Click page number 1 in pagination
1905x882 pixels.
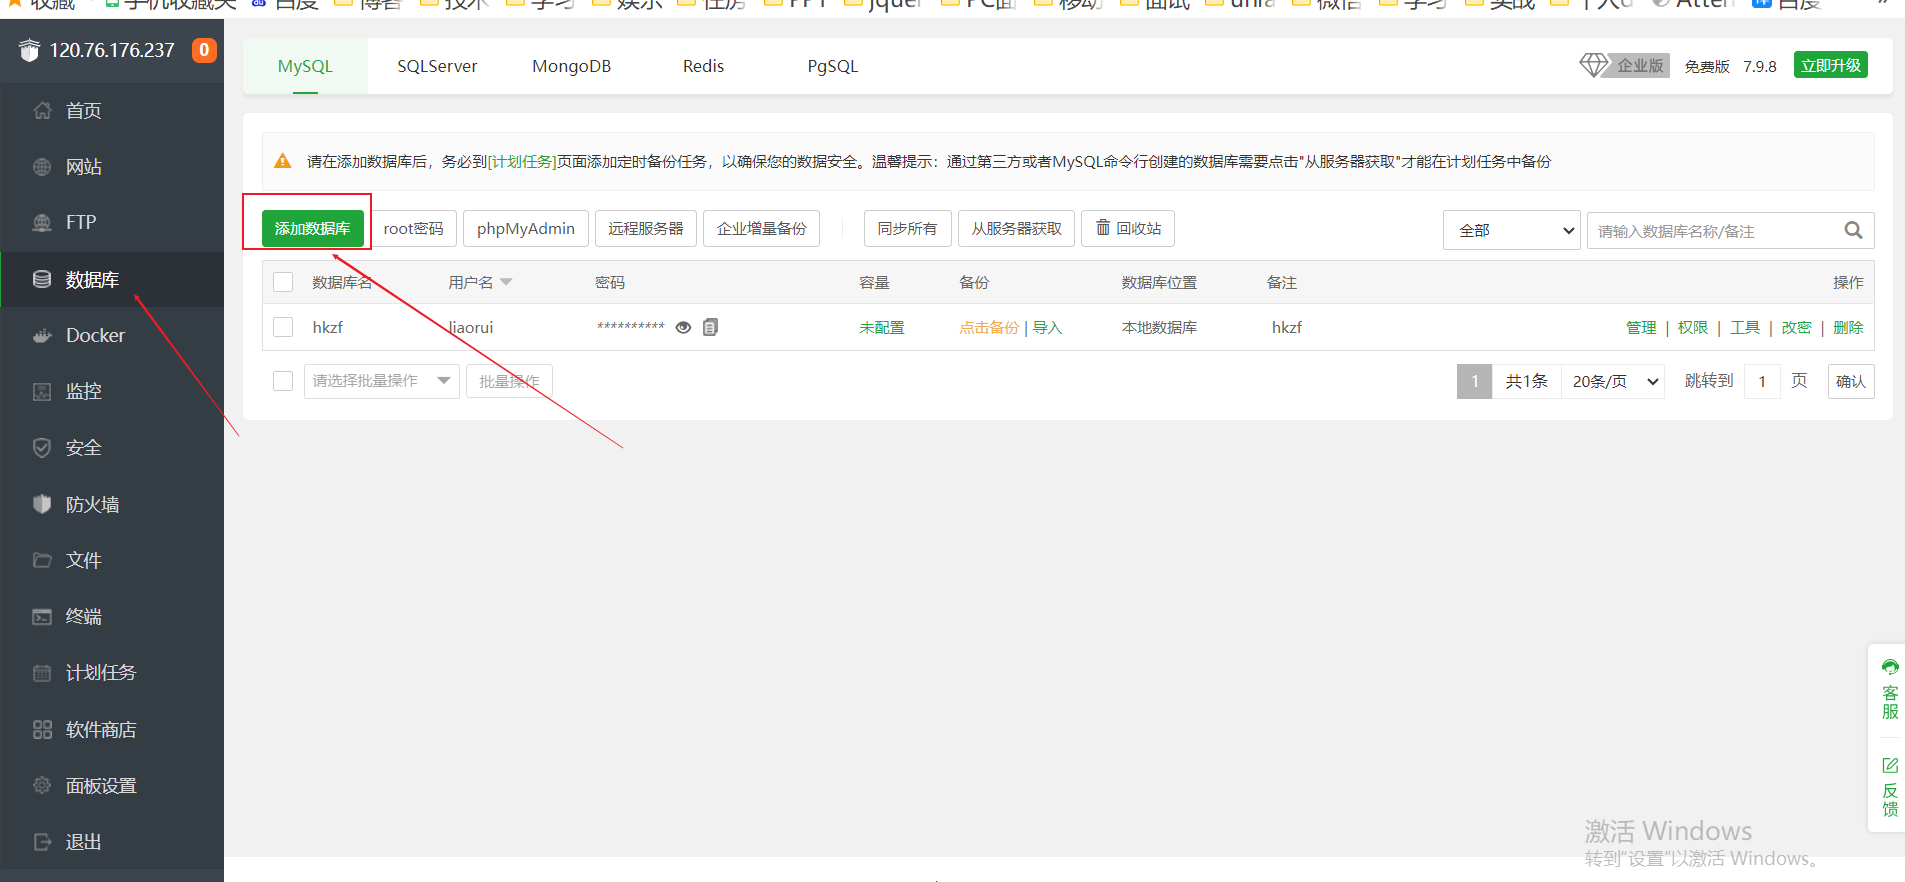(1474, 381)
